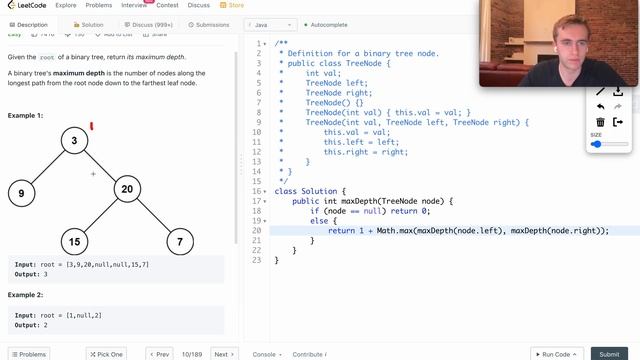640x360 pixels.
Task: Open the Discuss nav item
Action: (x=198, y=5)
